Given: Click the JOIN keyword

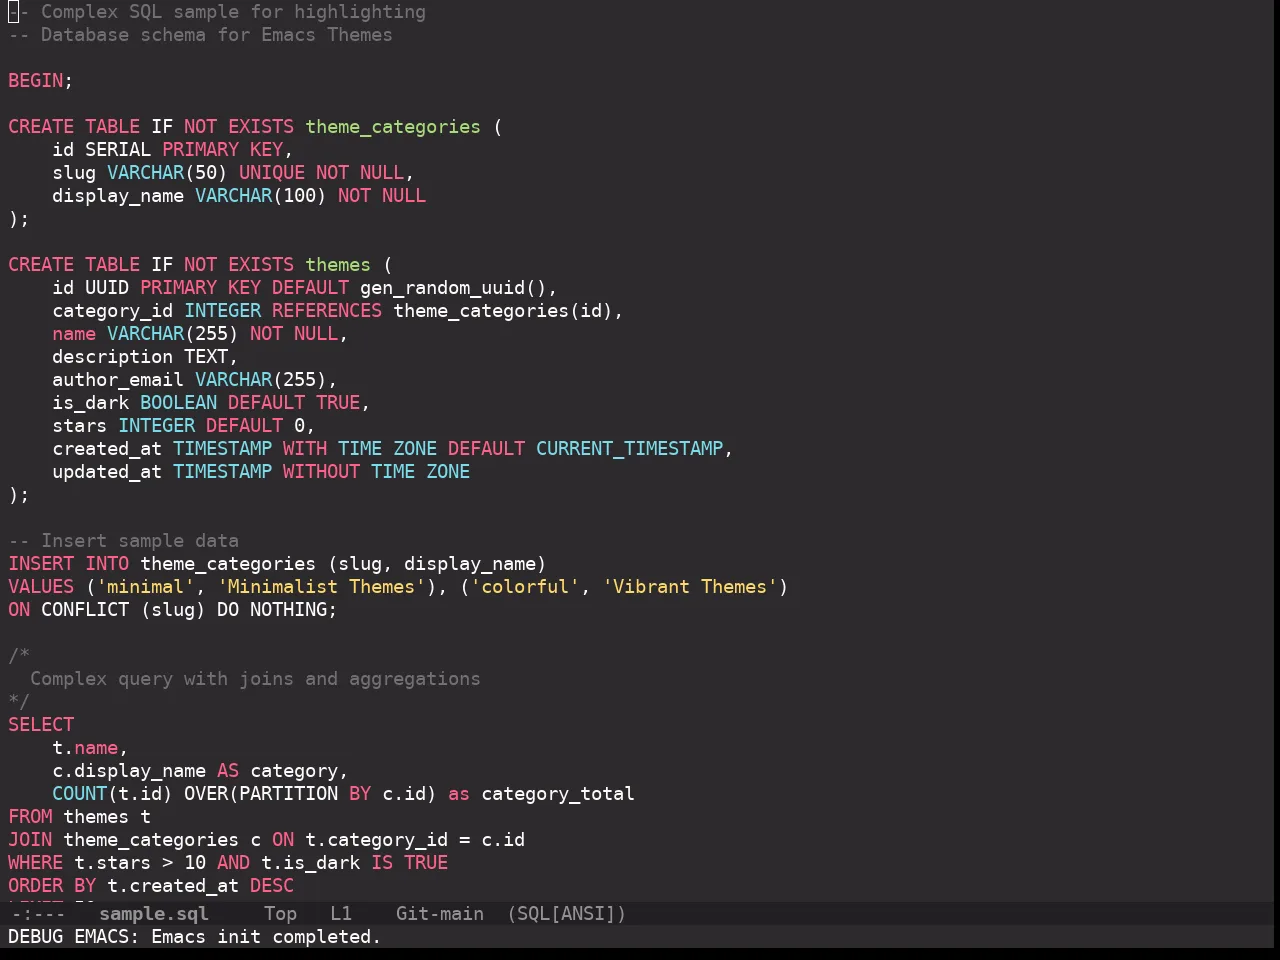Looking at the screenshot, I should (30, 840).
